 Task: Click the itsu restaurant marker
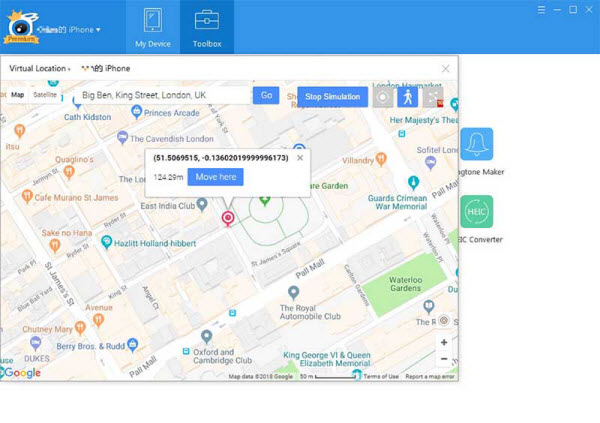[x=20, y=131]
